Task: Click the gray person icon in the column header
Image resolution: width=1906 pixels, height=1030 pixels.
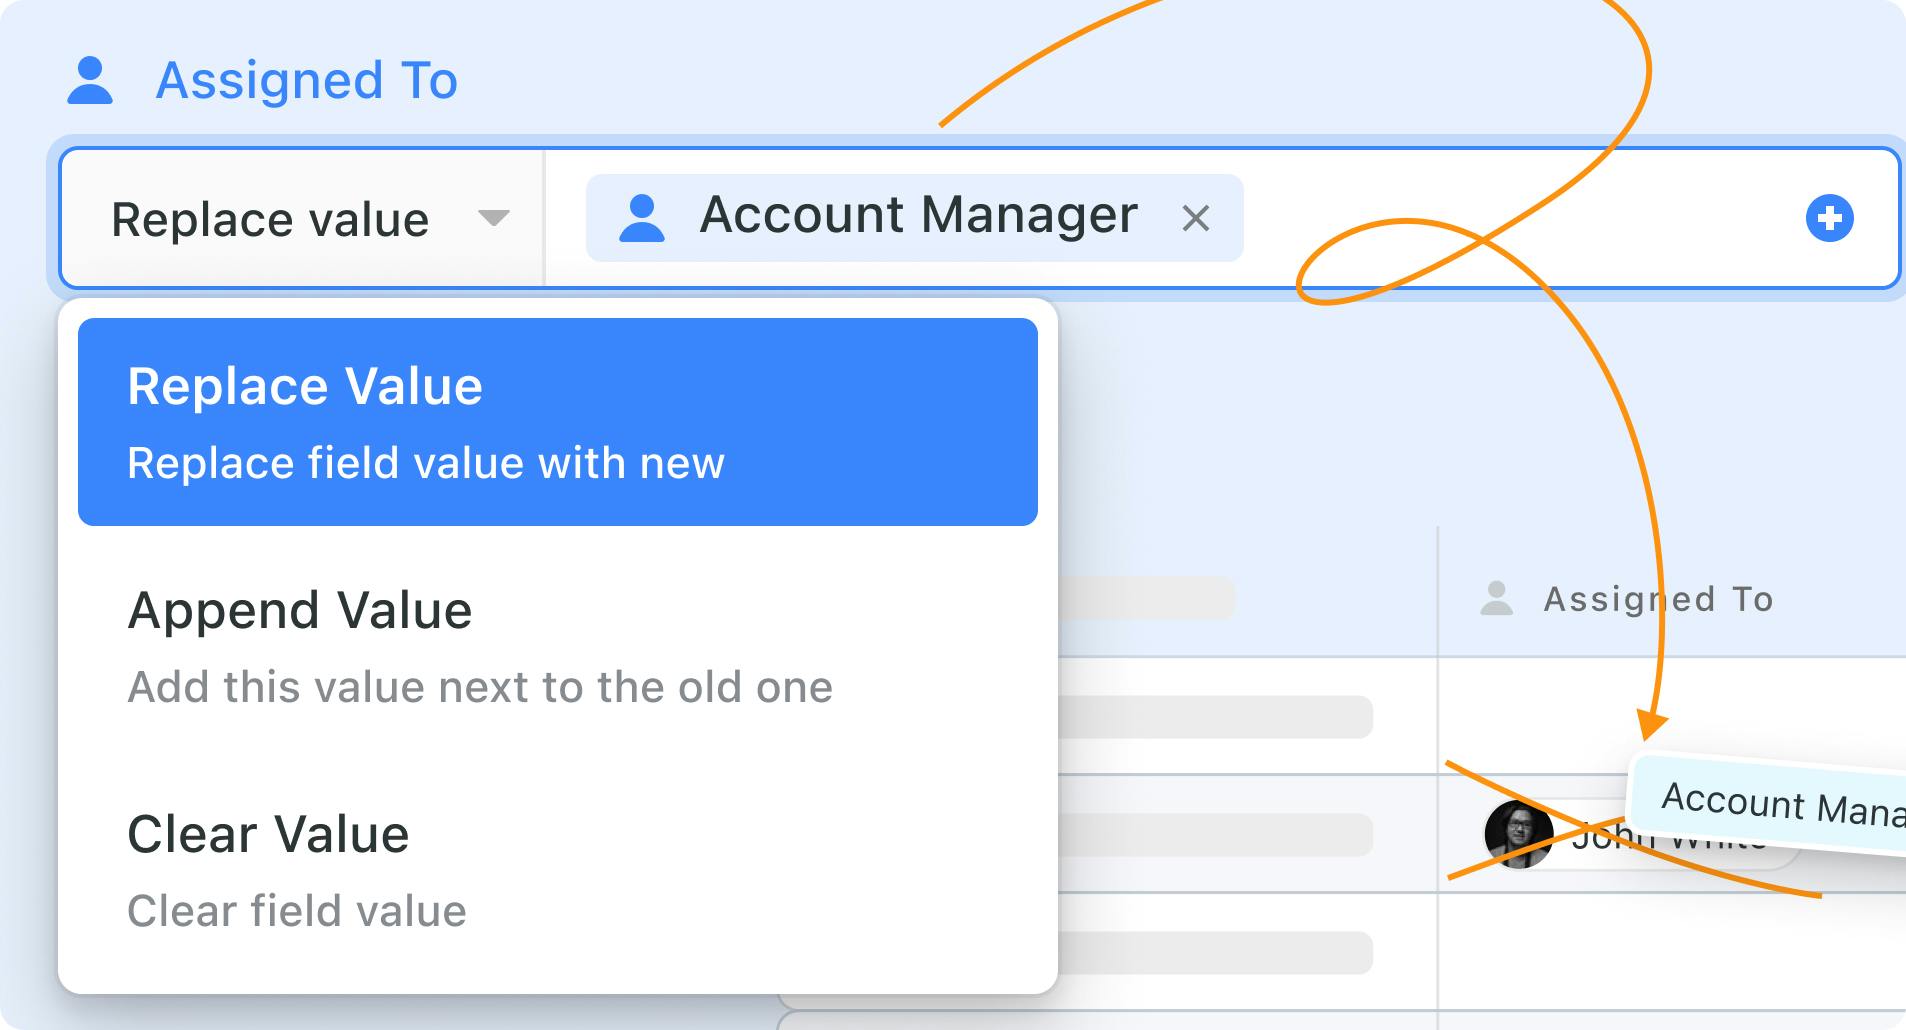Action: point(1496,599)
